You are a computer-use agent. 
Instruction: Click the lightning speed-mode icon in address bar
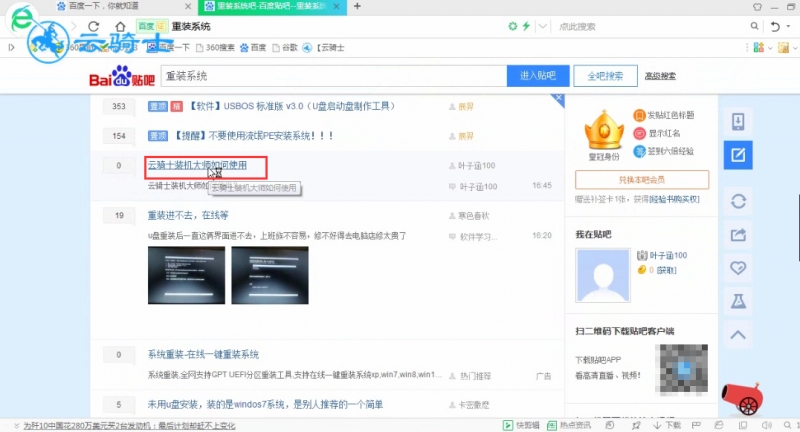[x=526, y=26]
